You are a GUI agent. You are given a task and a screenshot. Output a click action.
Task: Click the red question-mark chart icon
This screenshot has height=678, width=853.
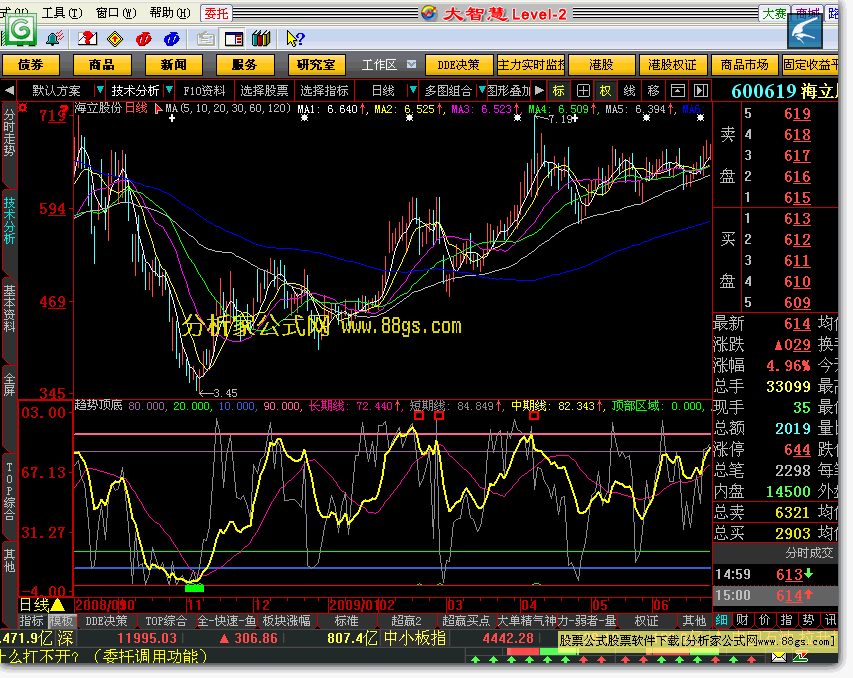pos(87,39)
